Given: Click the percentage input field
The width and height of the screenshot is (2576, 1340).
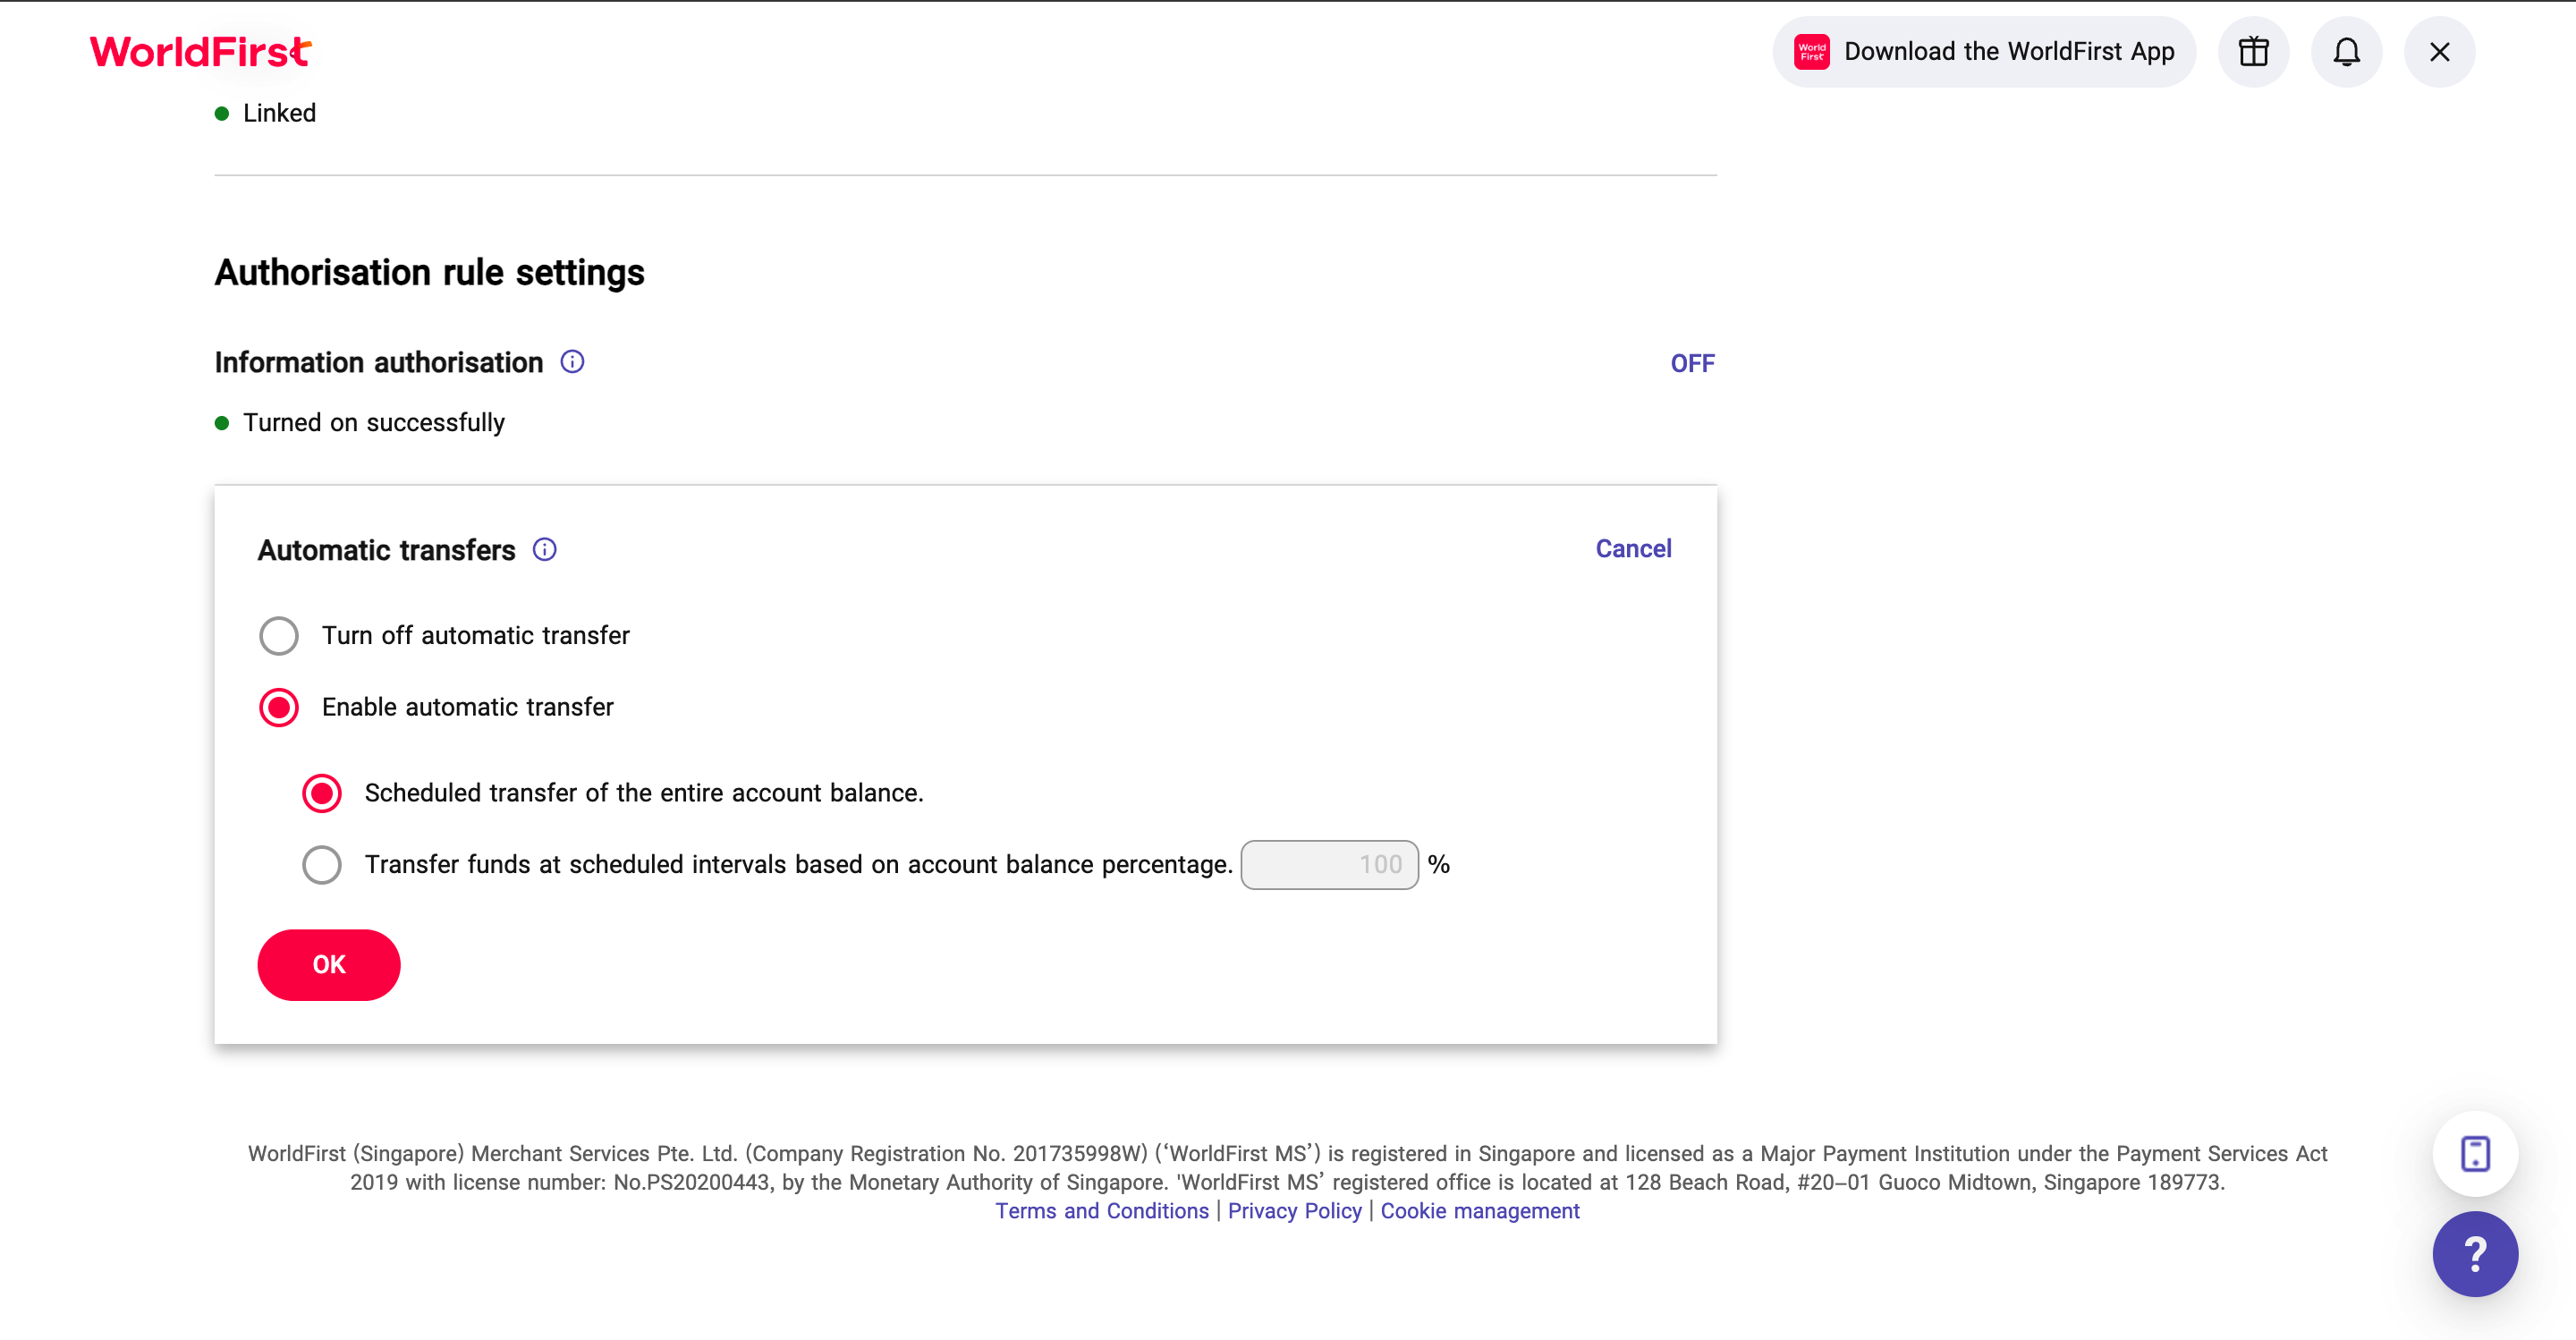Looking at the screenshot, I should pyautogui.click(x=1328, y=865).
